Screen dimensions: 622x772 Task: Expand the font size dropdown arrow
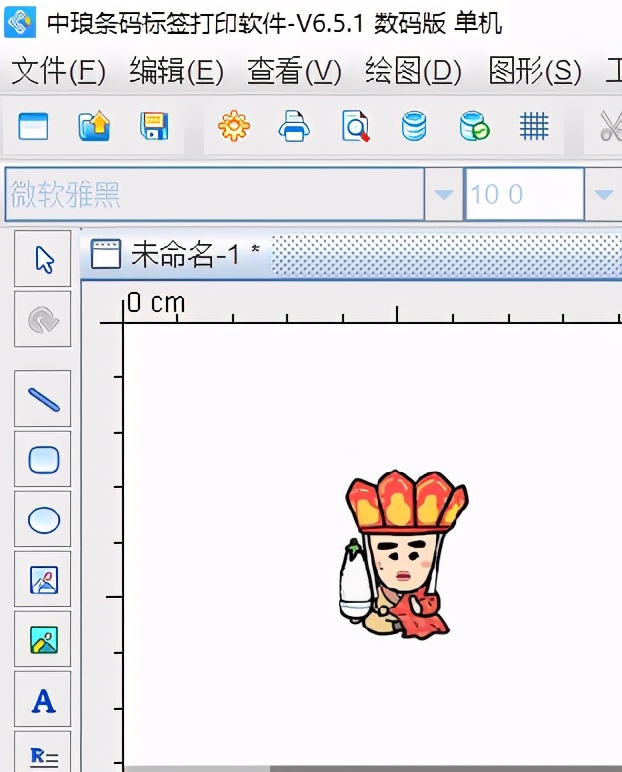[603, 194]
